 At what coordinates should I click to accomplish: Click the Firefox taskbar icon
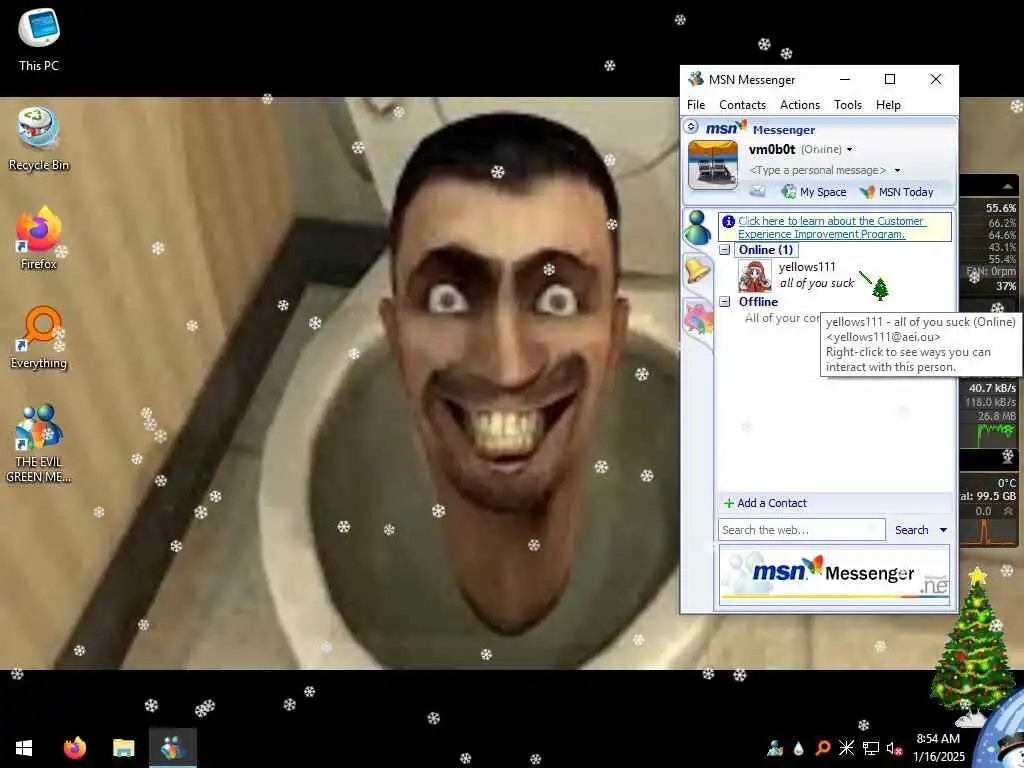point(74,748)
